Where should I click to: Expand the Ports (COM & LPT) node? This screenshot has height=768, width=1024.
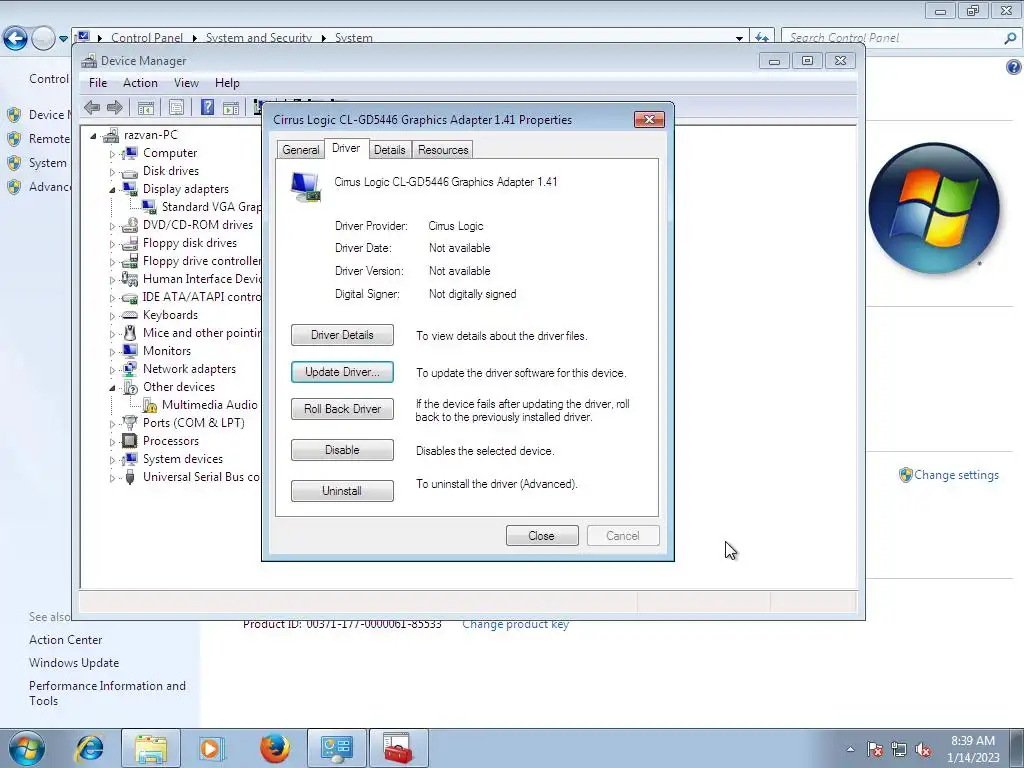(x=112, y=424)
